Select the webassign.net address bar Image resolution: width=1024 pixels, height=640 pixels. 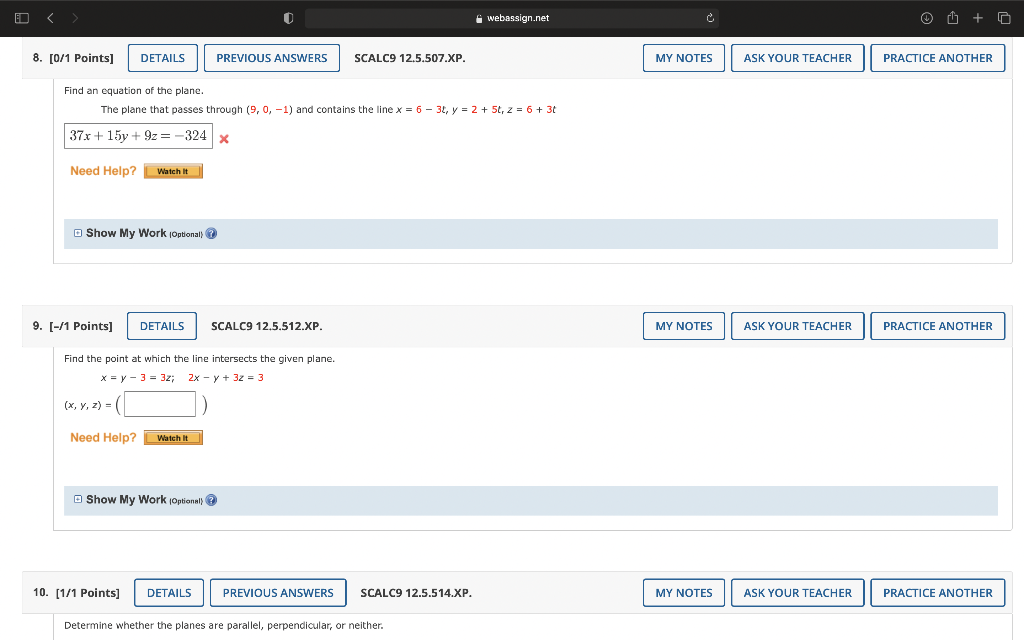pos(512,18)
